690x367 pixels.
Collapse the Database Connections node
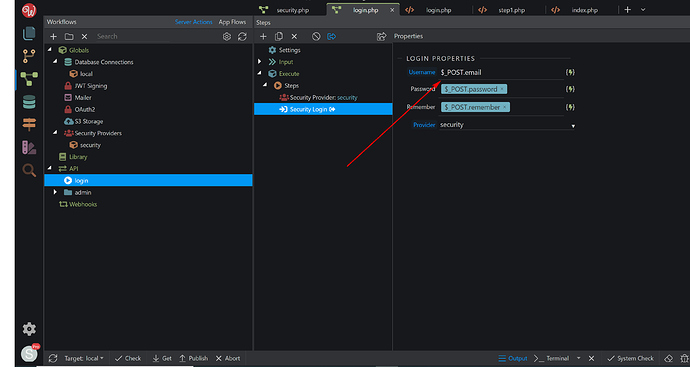[x=55, y=62]
